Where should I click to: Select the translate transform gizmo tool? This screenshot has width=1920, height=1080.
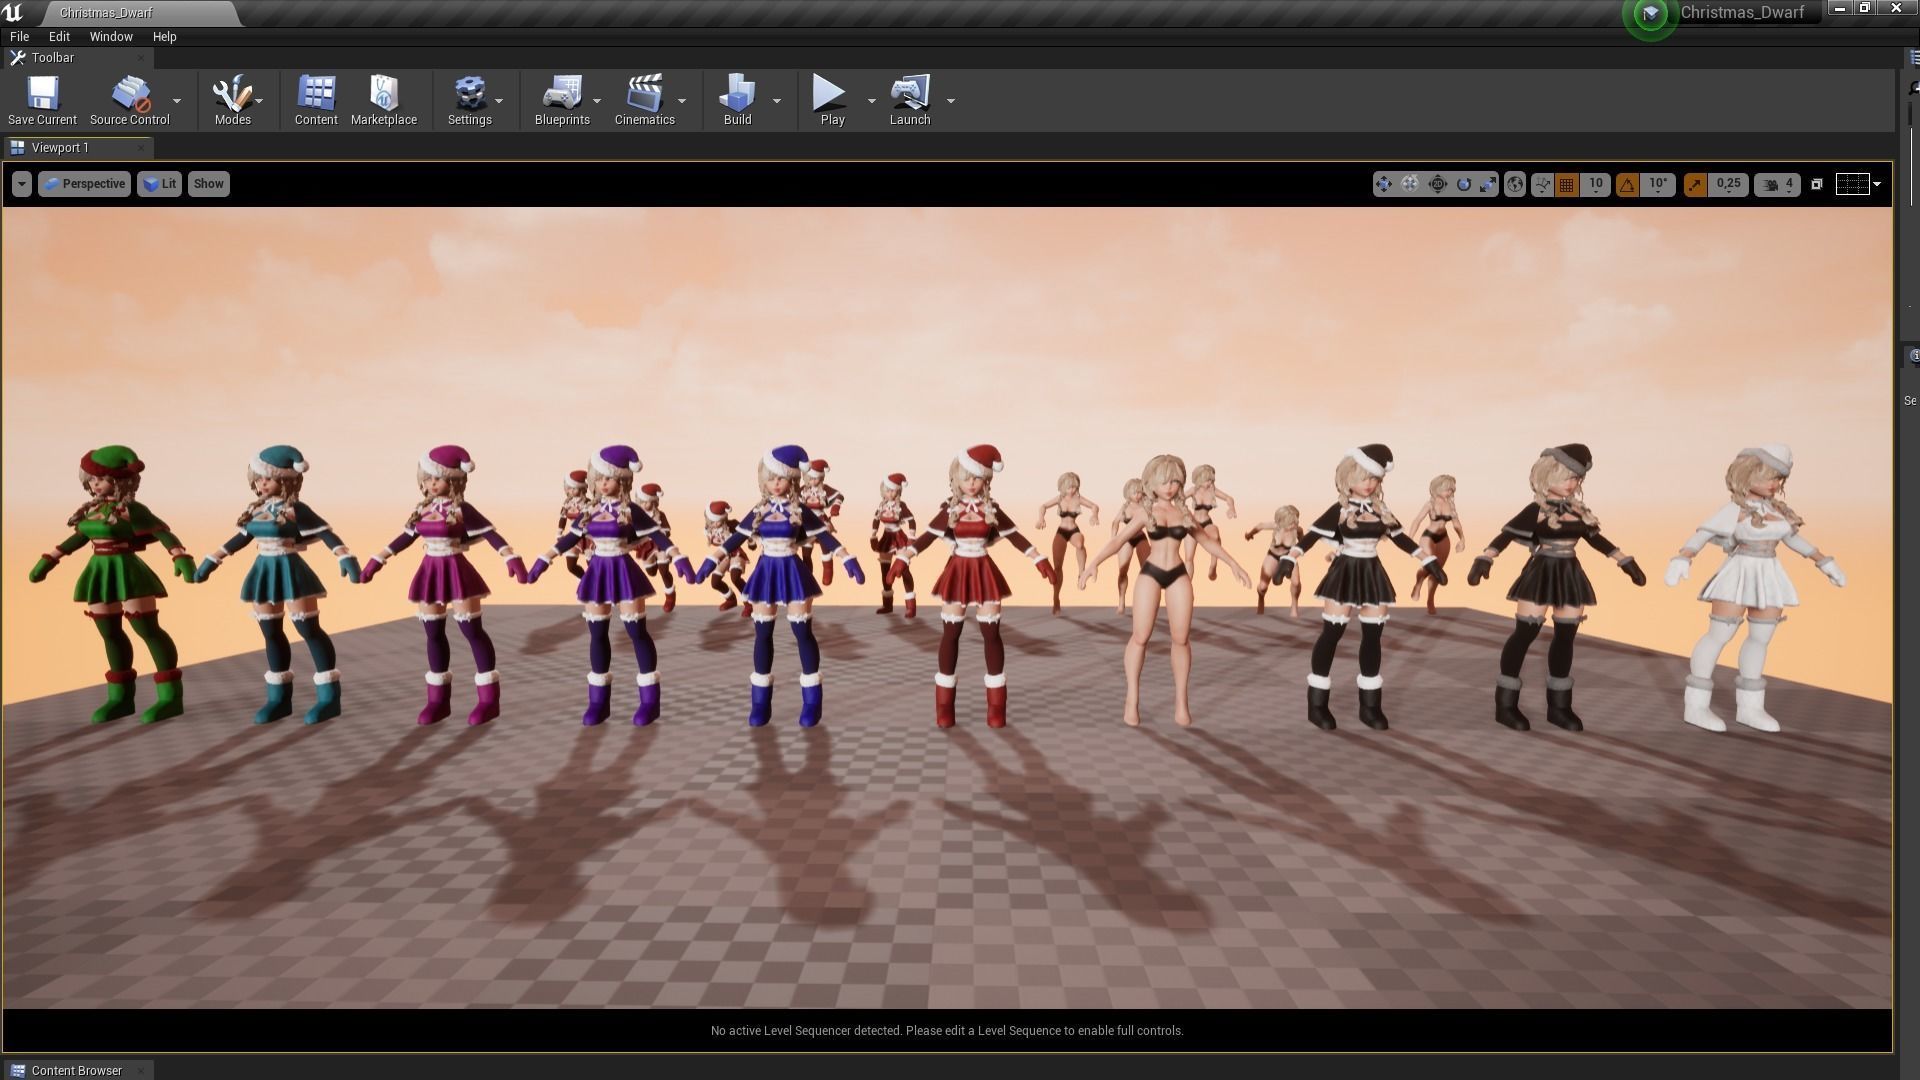[x=1383, y=184]
